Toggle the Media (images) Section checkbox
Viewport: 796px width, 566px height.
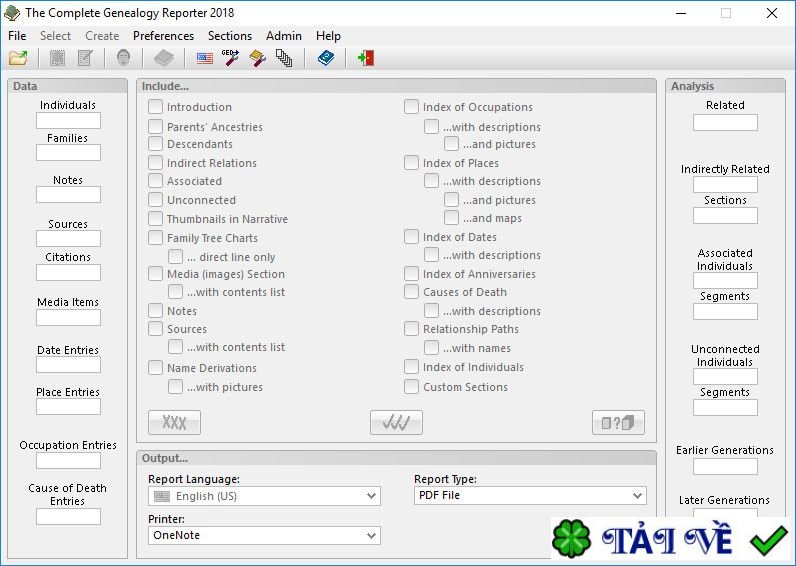[x=155, y=274]
